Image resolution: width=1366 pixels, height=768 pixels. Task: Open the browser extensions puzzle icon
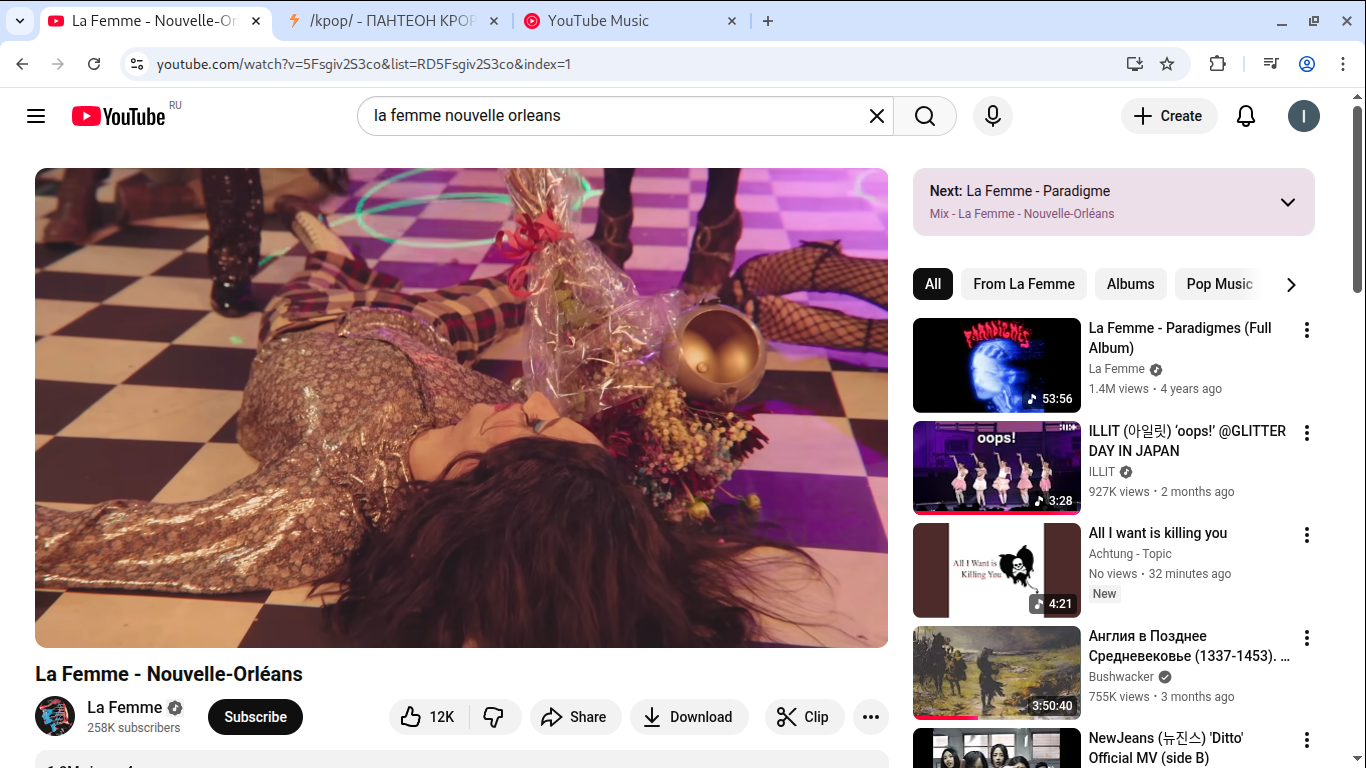[1217, 64]
